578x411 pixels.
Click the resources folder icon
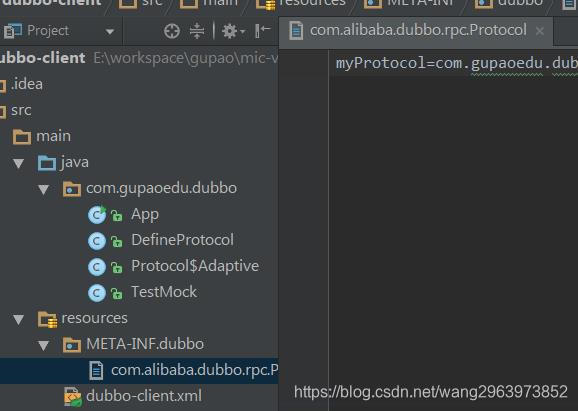47,319
